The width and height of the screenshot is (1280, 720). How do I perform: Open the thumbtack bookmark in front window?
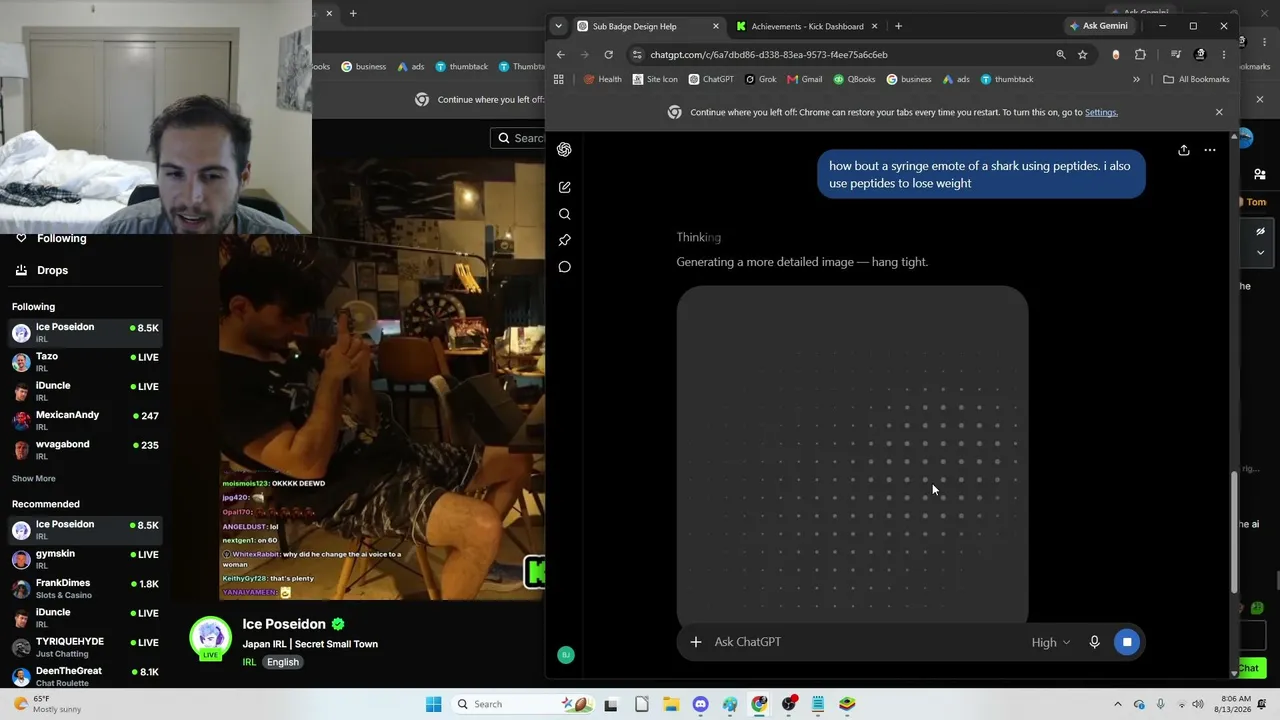click(x=1007, y=79)
